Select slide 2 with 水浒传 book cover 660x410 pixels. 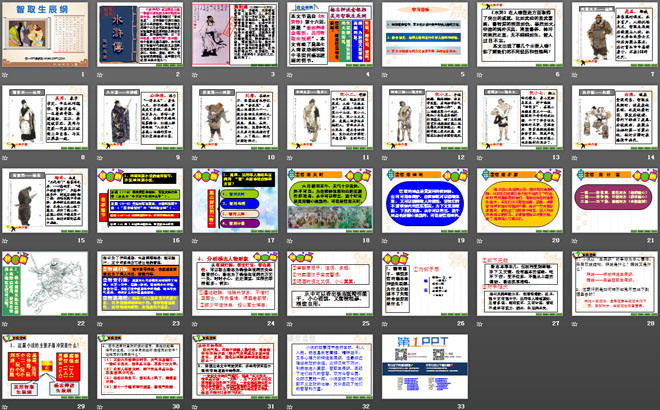140,34
